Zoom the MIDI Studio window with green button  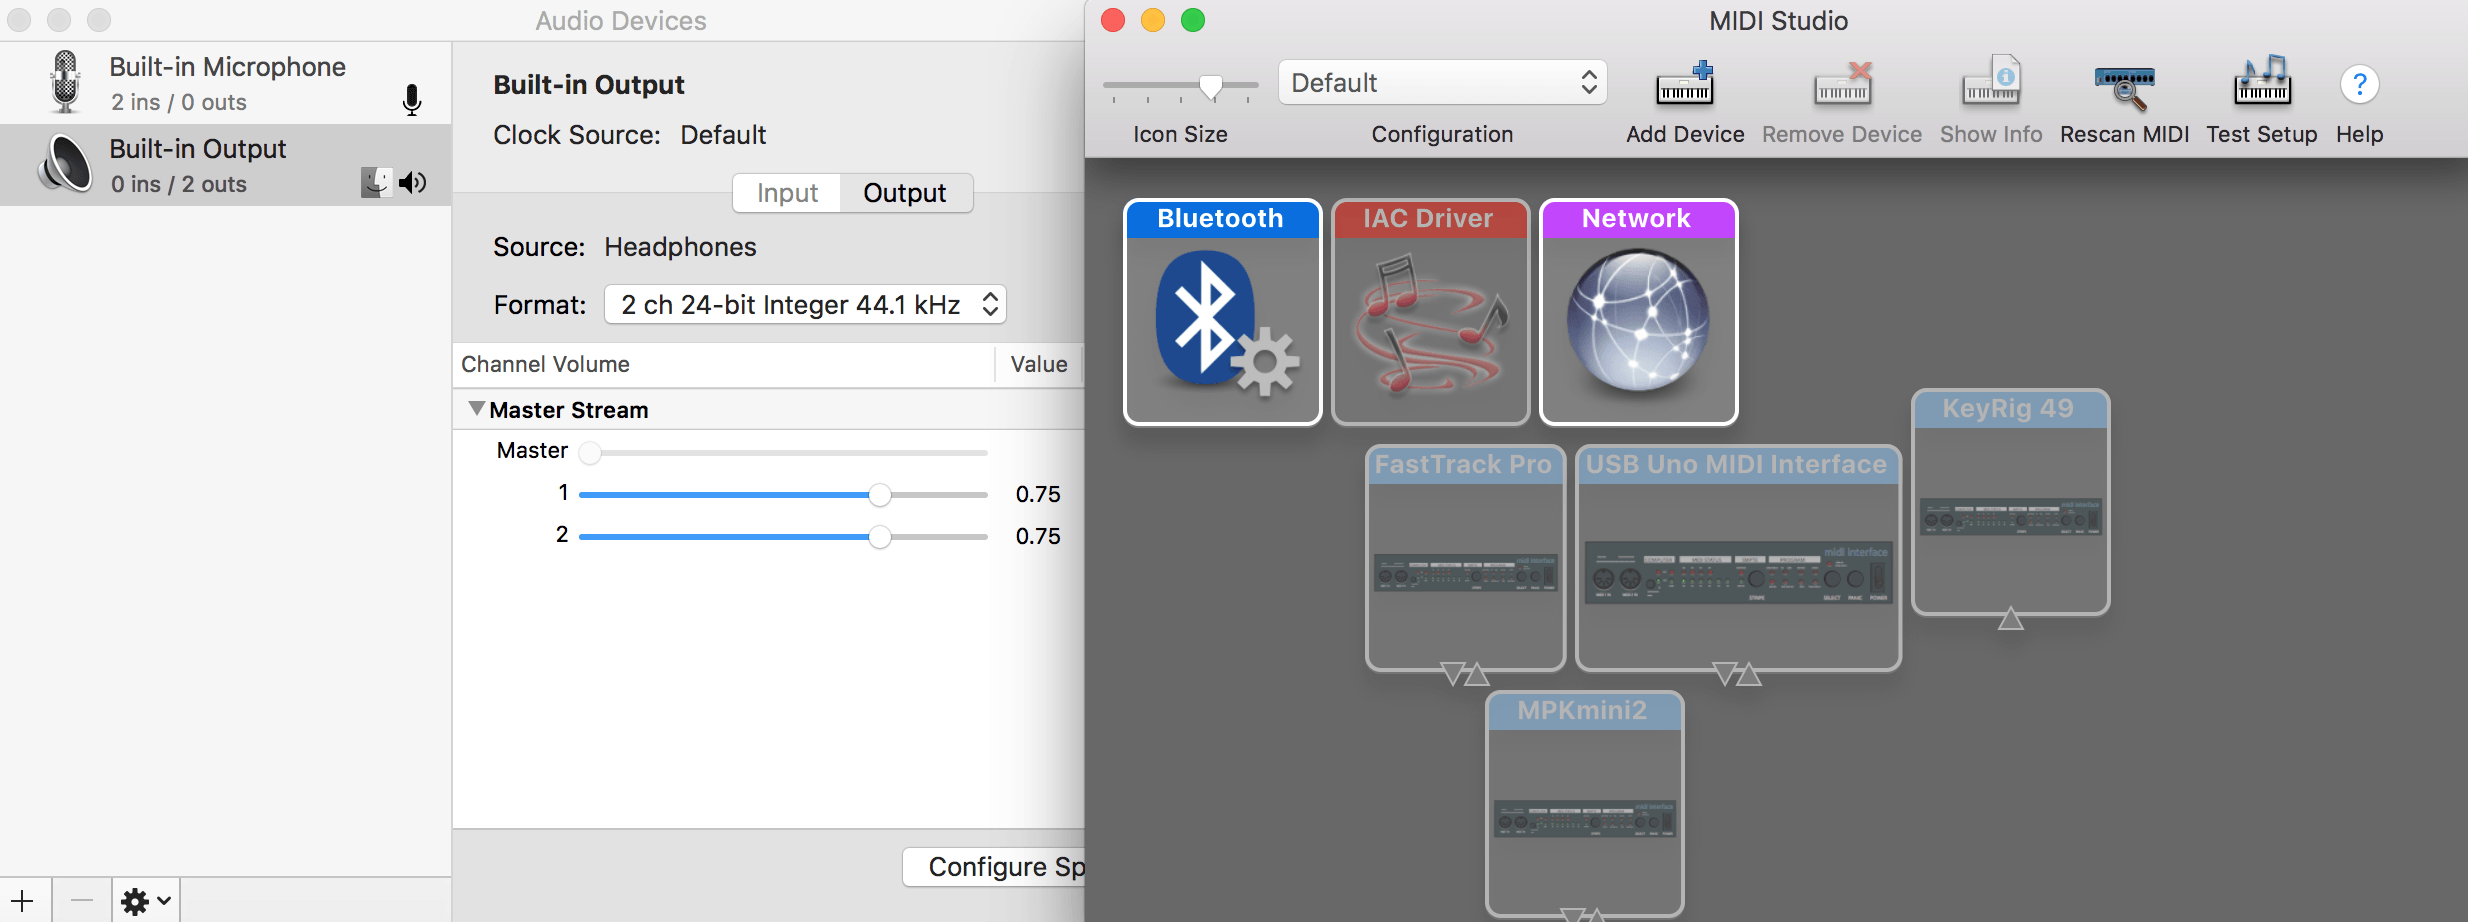tap(1193, 20)
